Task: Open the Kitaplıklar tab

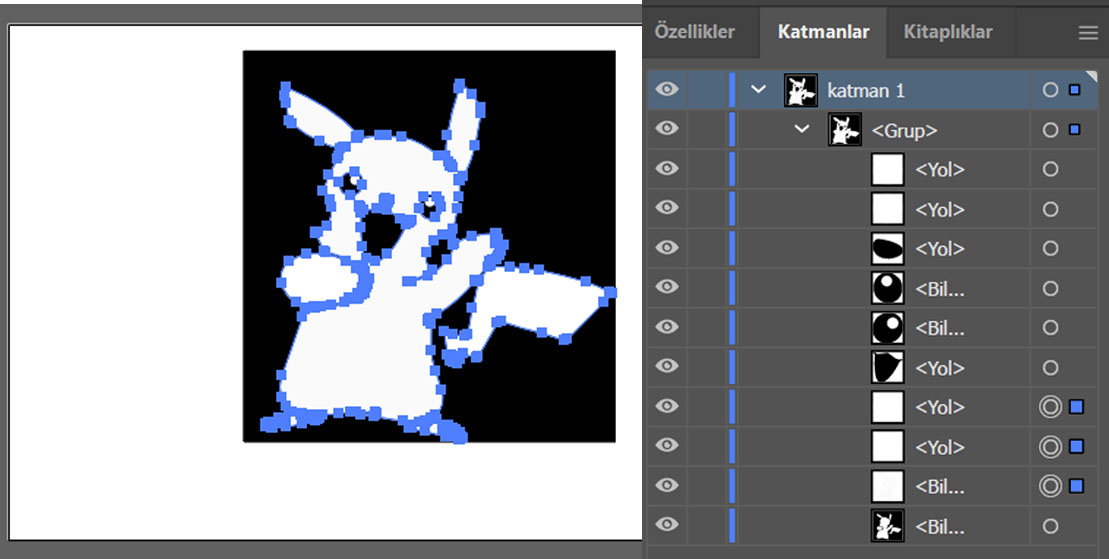Action: point(948,32)
